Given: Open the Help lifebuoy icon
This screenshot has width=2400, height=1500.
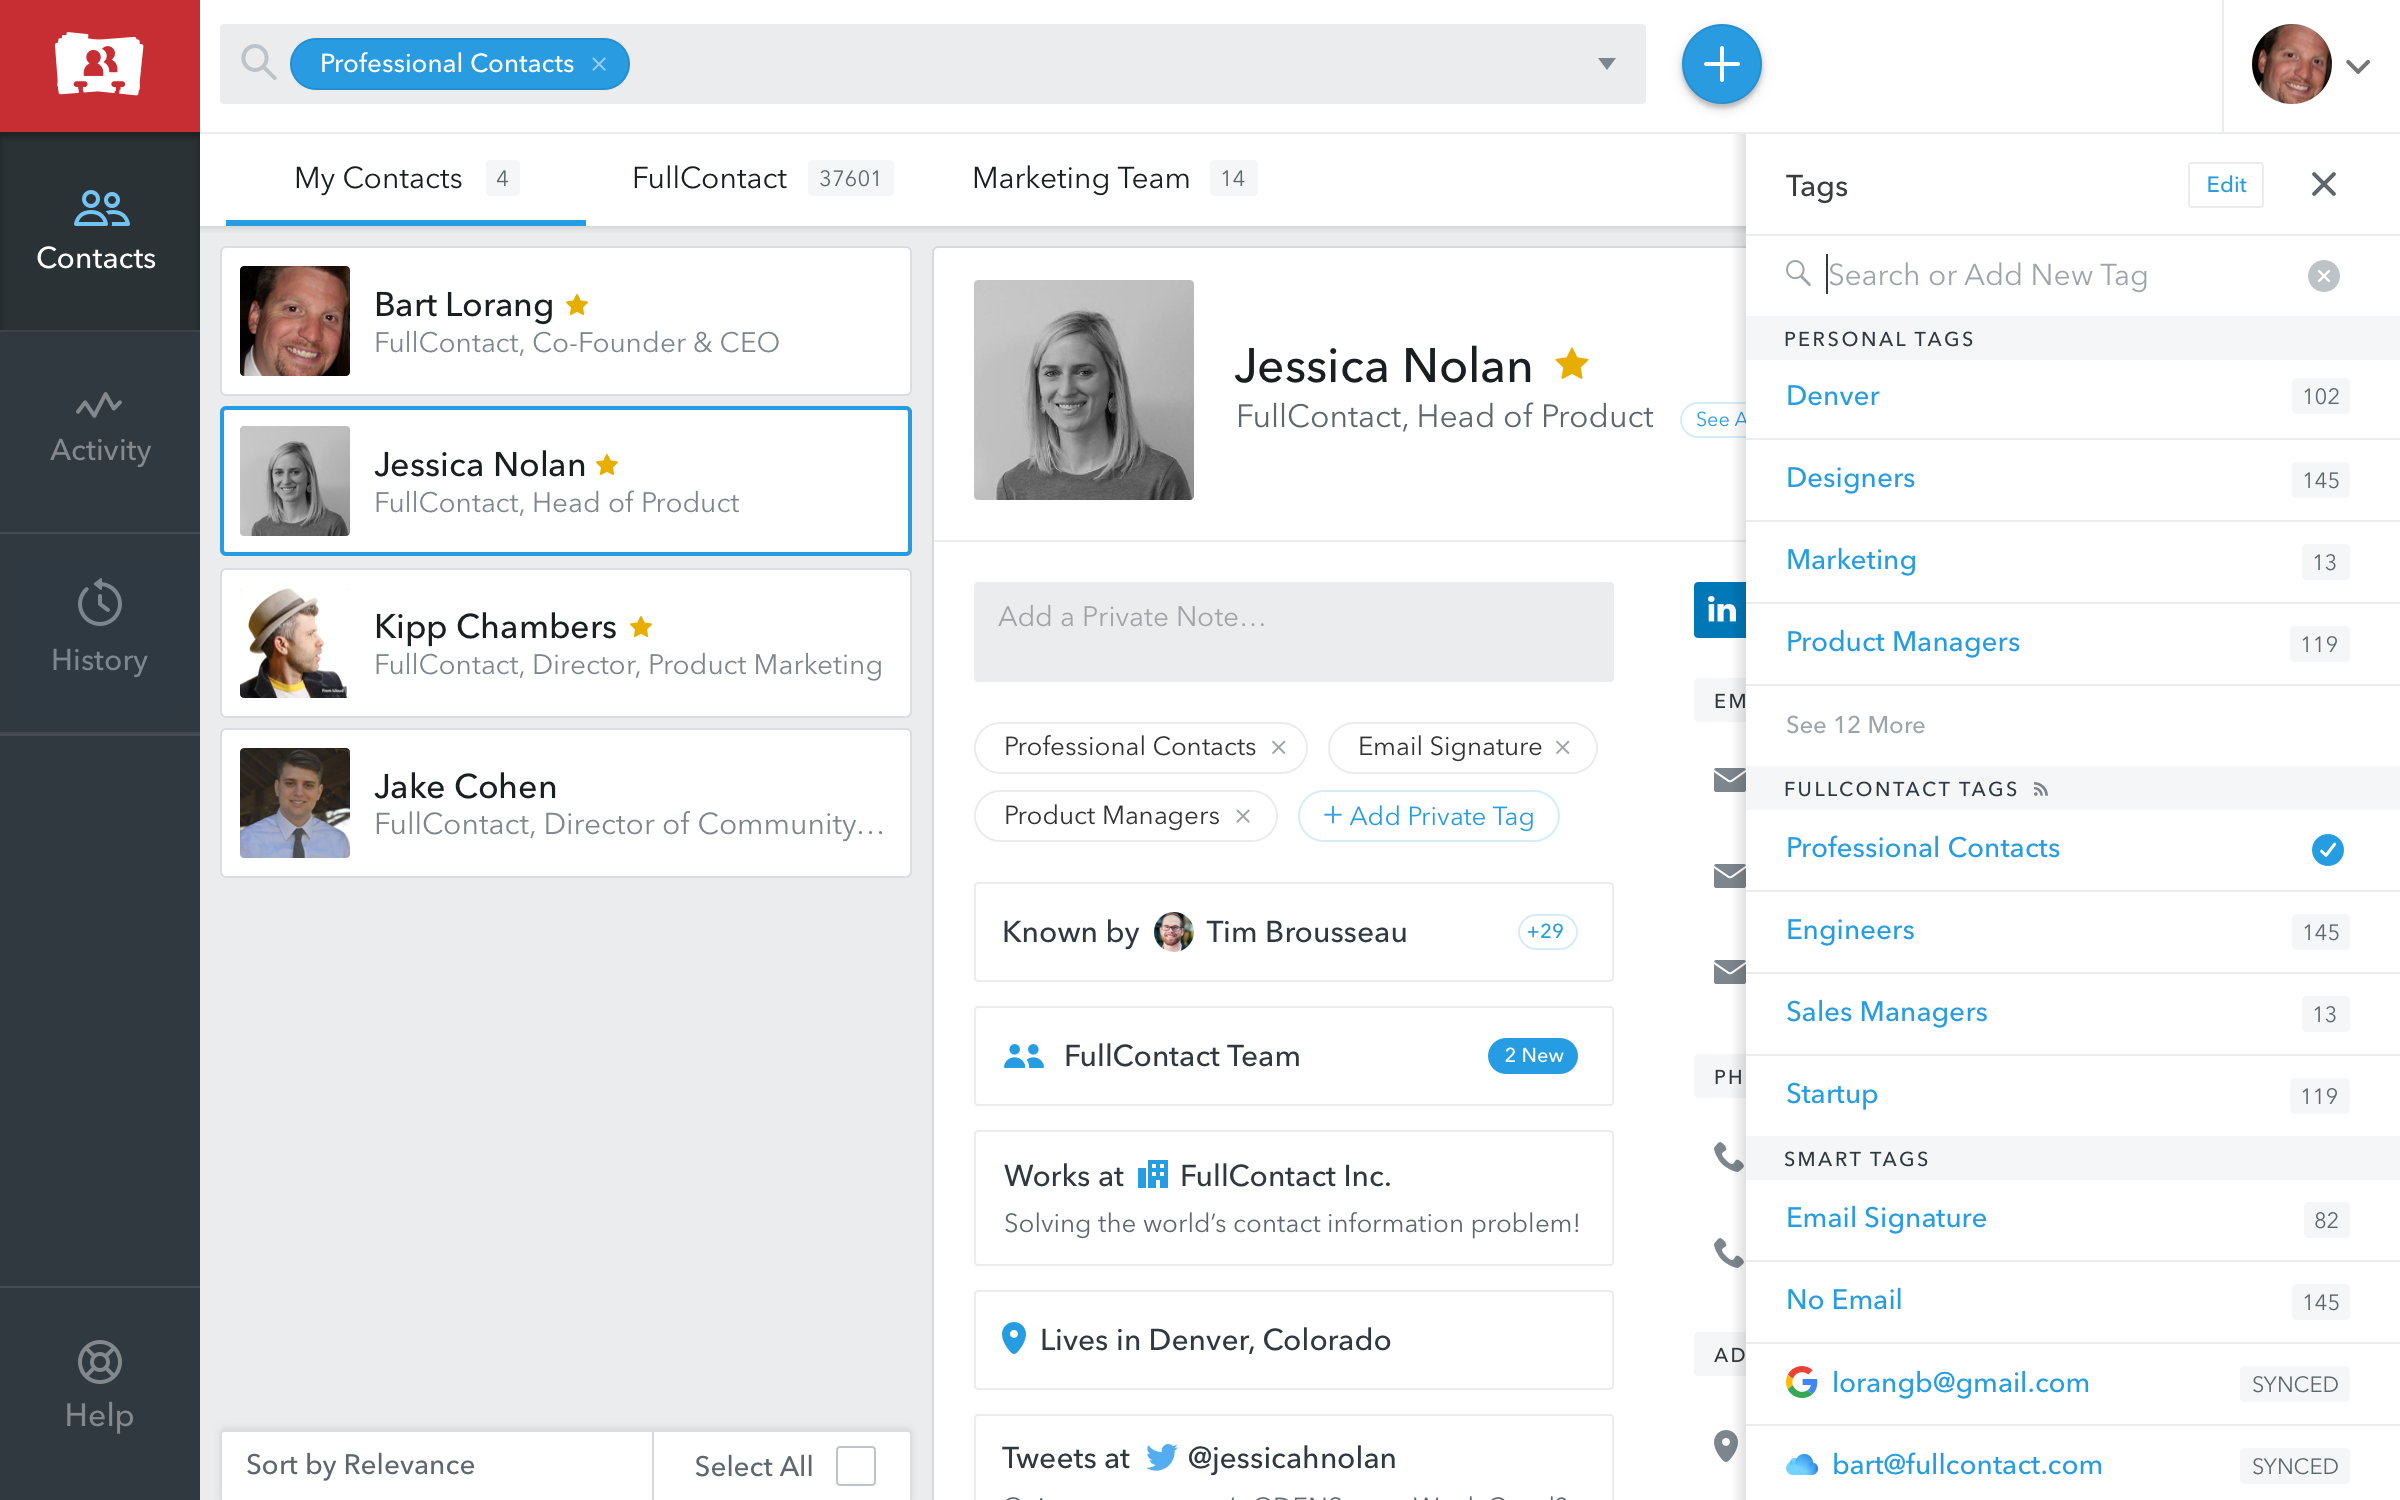Looking at the screenshot, I should coord(100,1362).
